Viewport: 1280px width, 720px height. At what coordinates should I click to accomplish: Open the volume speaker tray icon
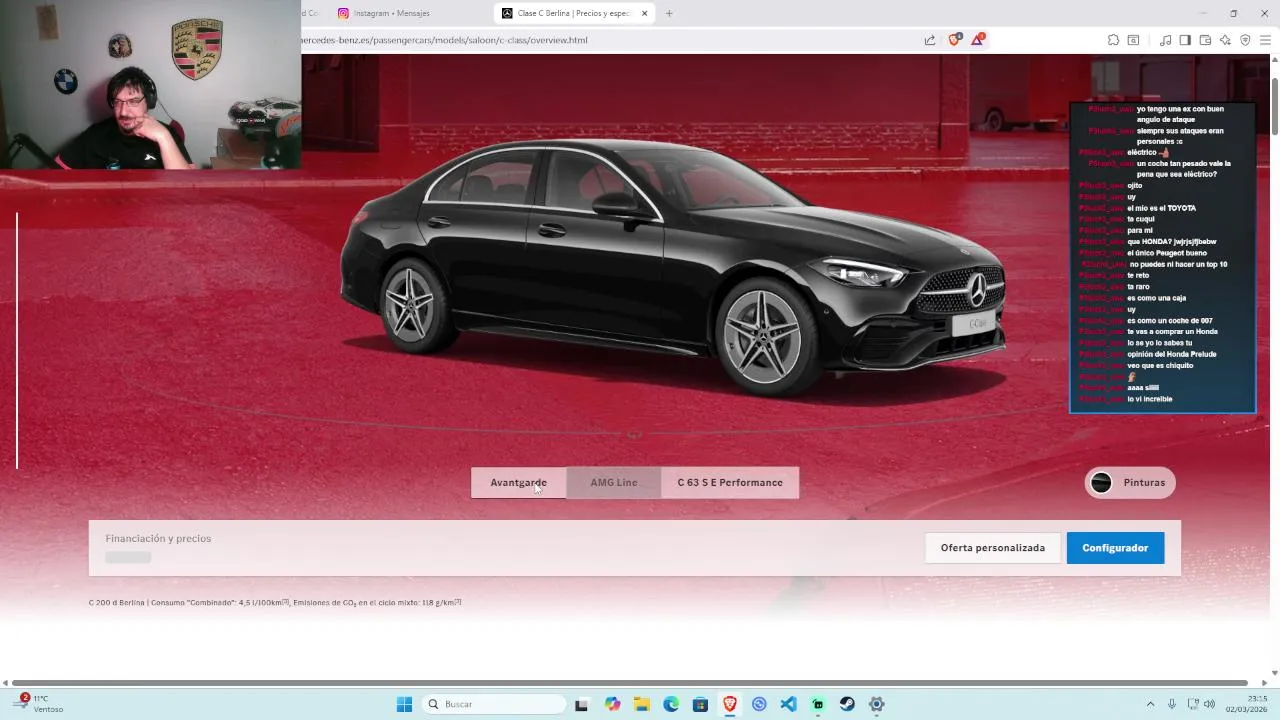pyautogui.click(x=1209, y=704)
